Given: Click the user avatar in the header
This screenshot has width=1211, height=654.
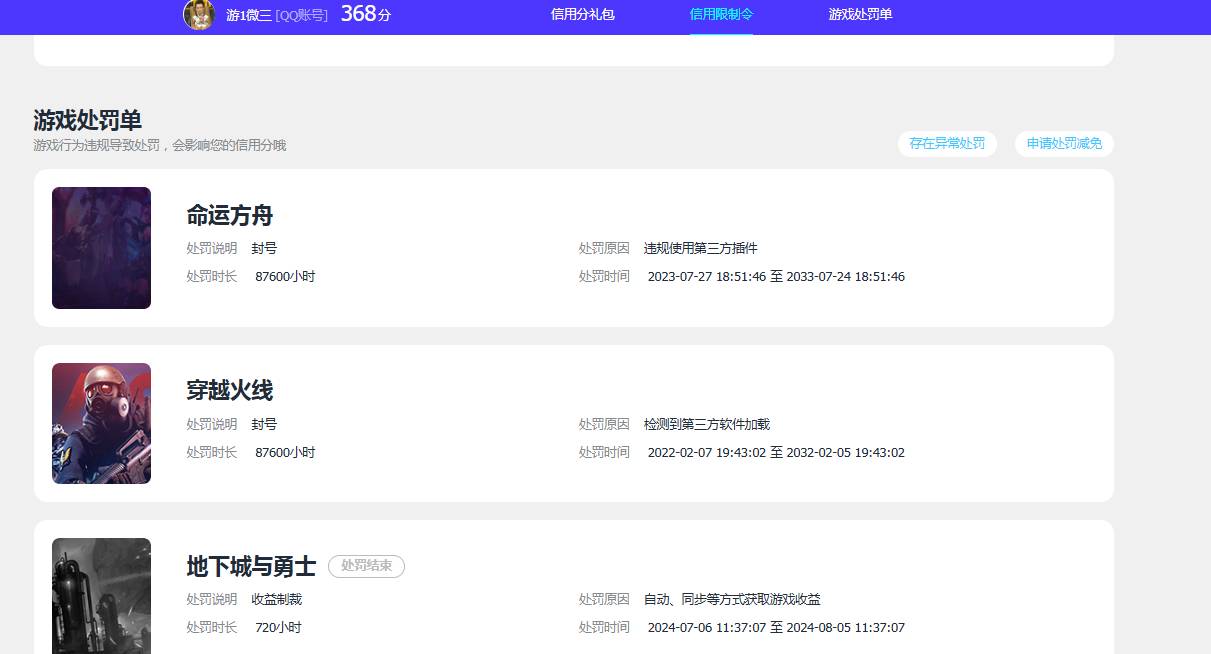Looking at the screenshot, I should 199,14.
